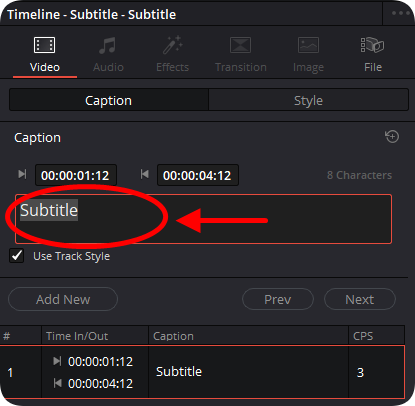Open the Transition inspector tab
Viewport: 415px width, 406px height.
pos(241,54)
